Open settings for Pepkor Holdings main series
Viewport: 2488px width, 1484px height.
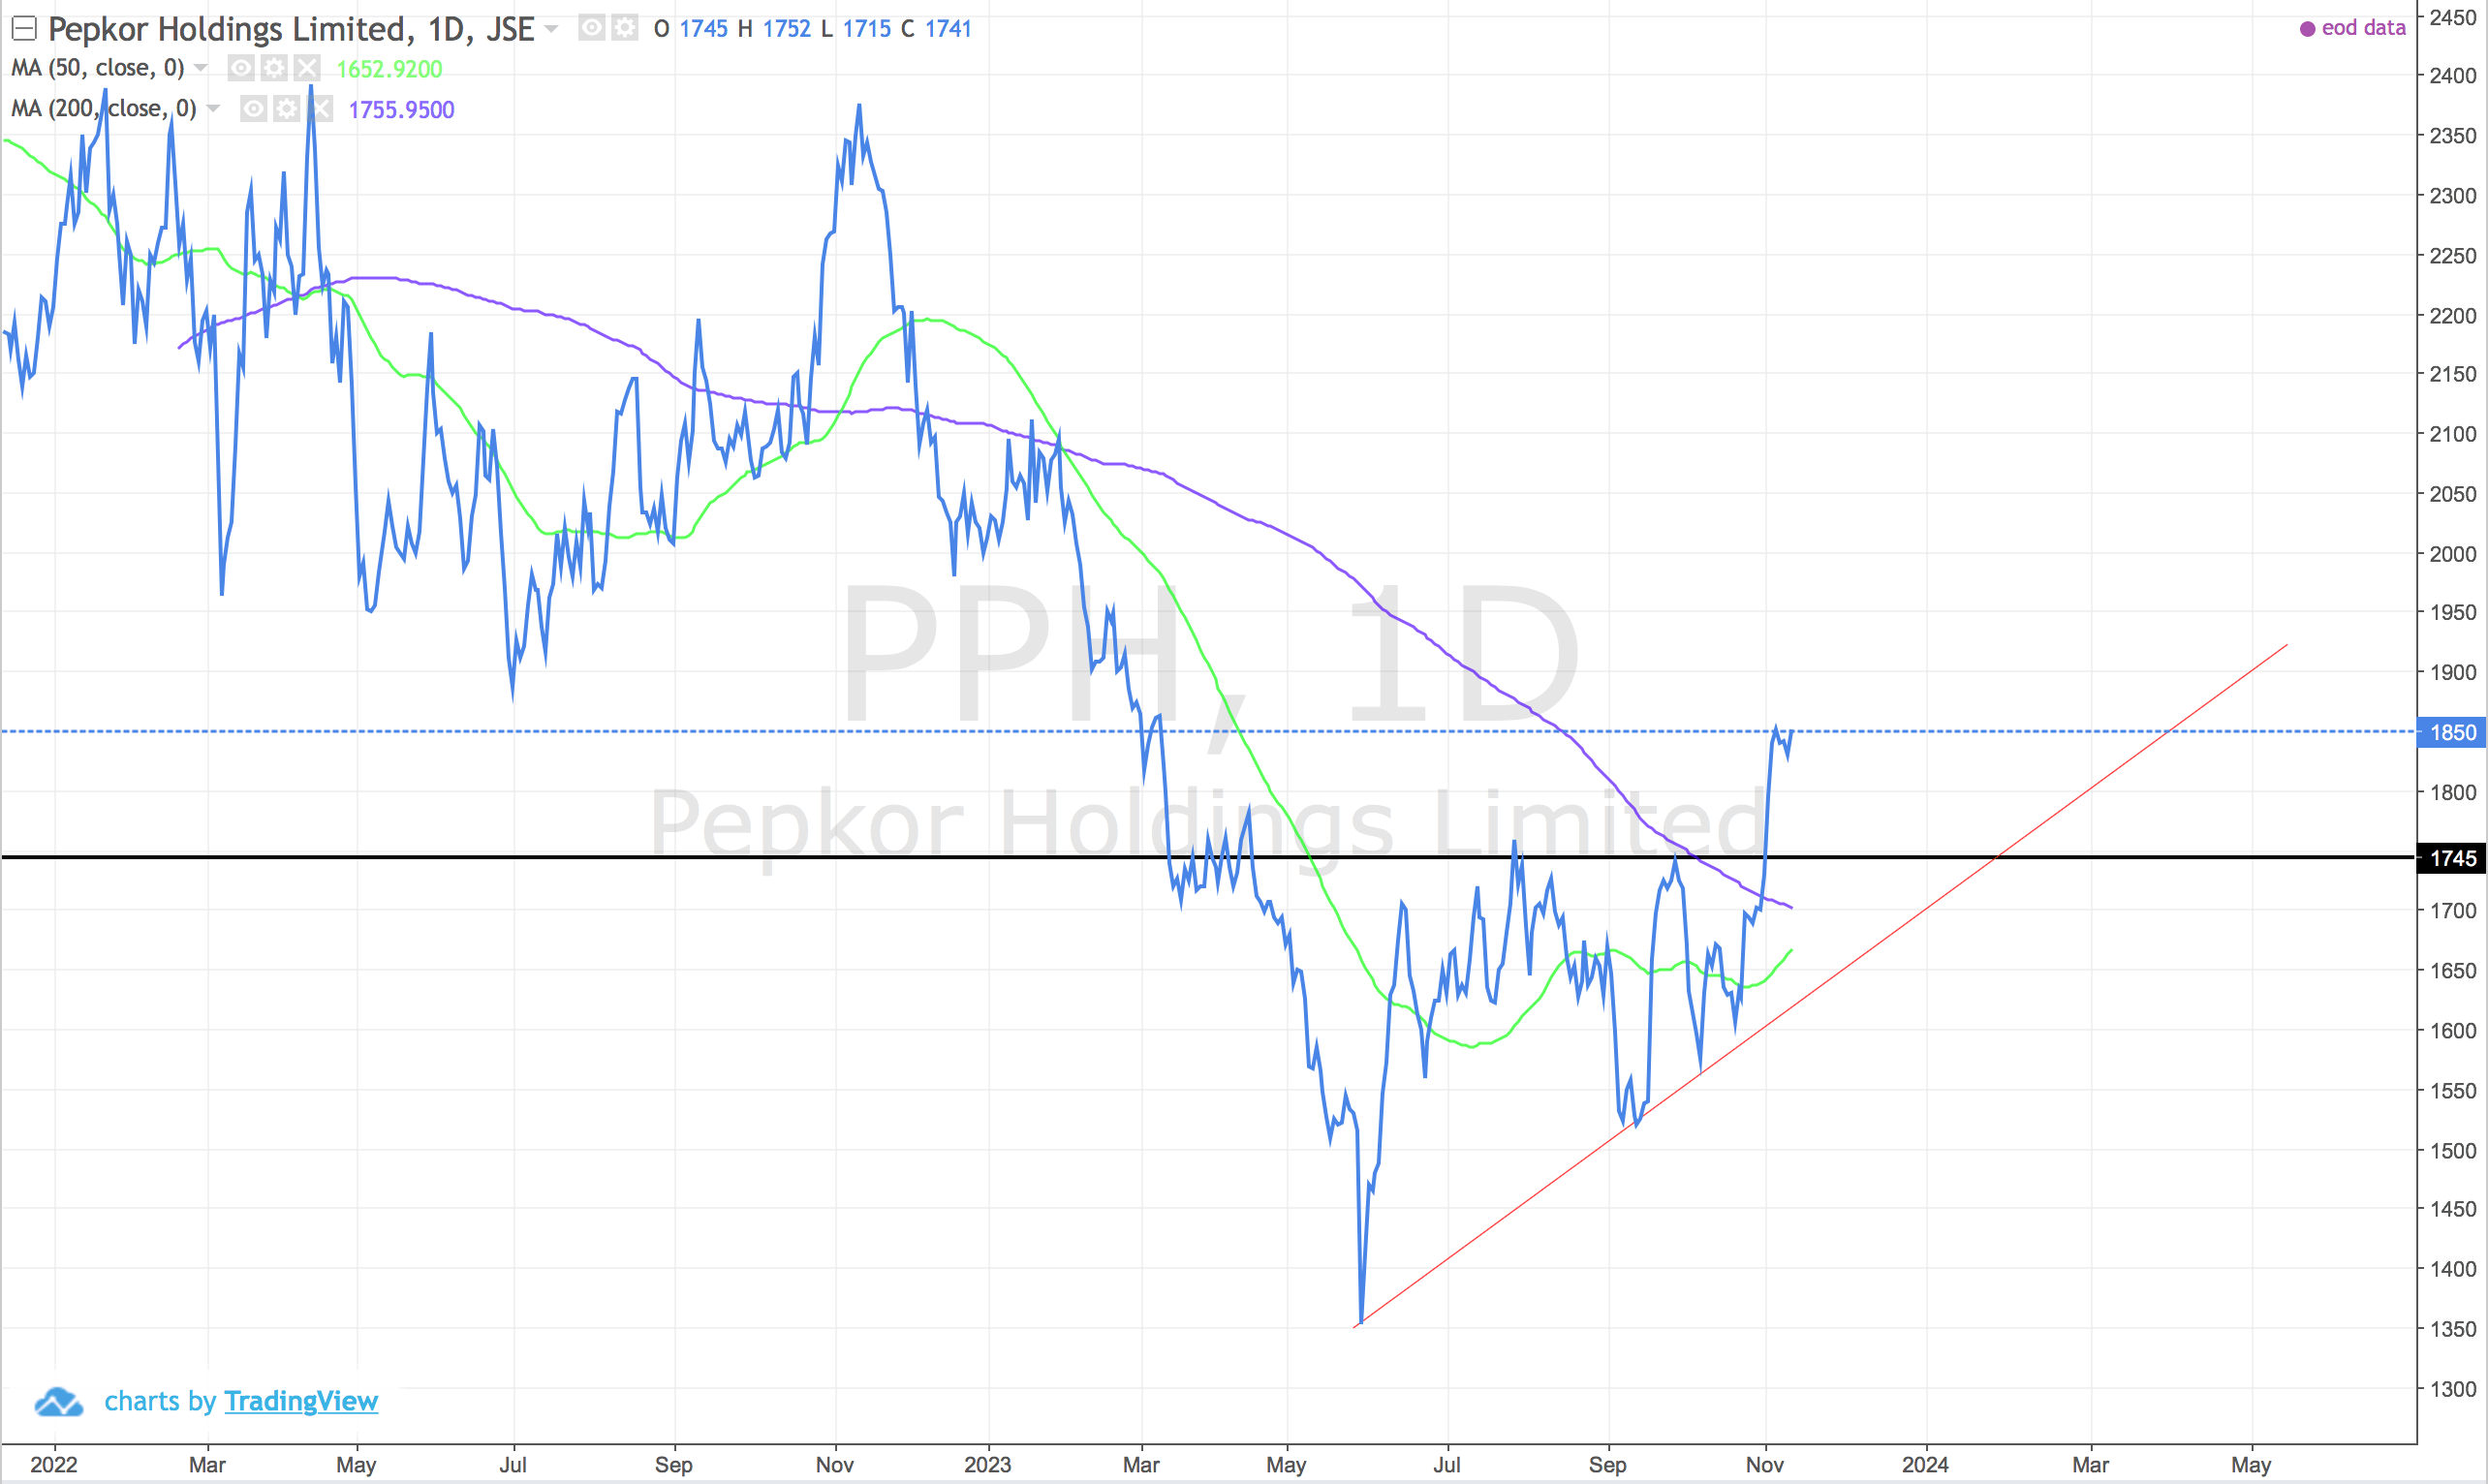point(625,28)
